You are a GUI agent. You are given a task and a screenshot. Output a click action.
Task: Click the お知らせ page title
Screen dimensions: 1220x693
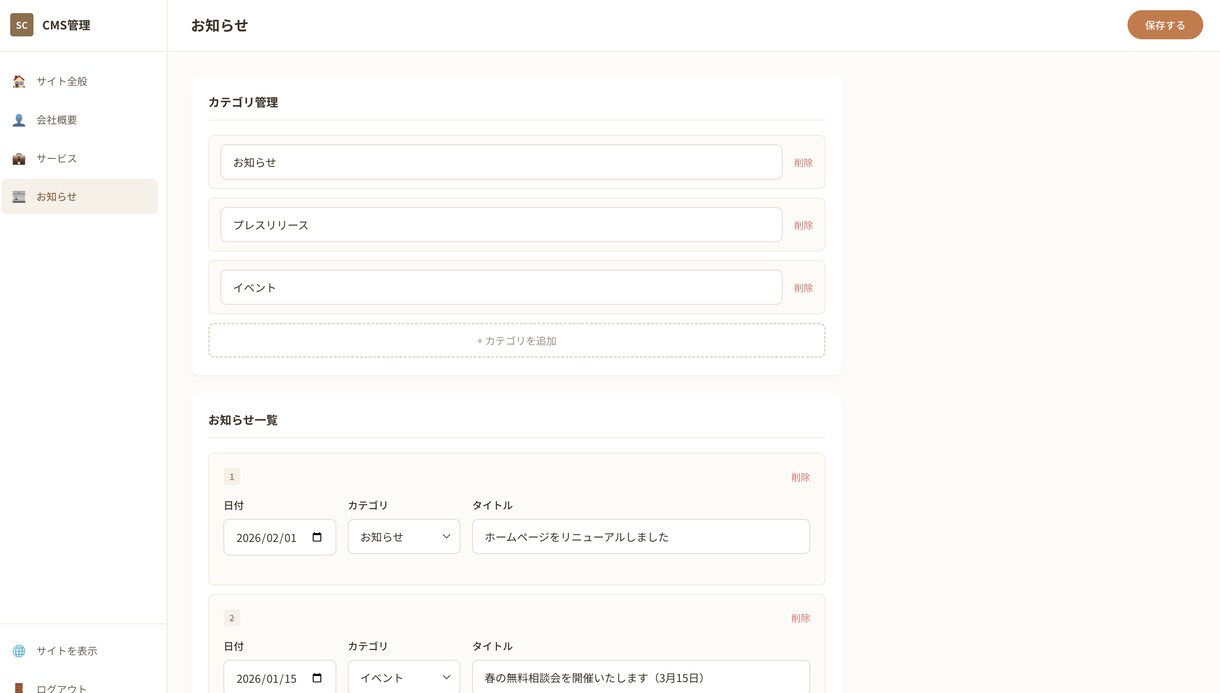[x=219, y=25]
